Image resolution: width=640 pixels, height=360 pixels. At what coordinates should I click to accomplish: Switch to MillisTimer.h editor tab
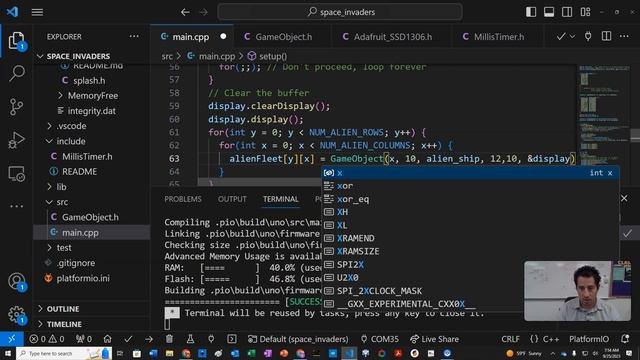(x=498, y=37)
